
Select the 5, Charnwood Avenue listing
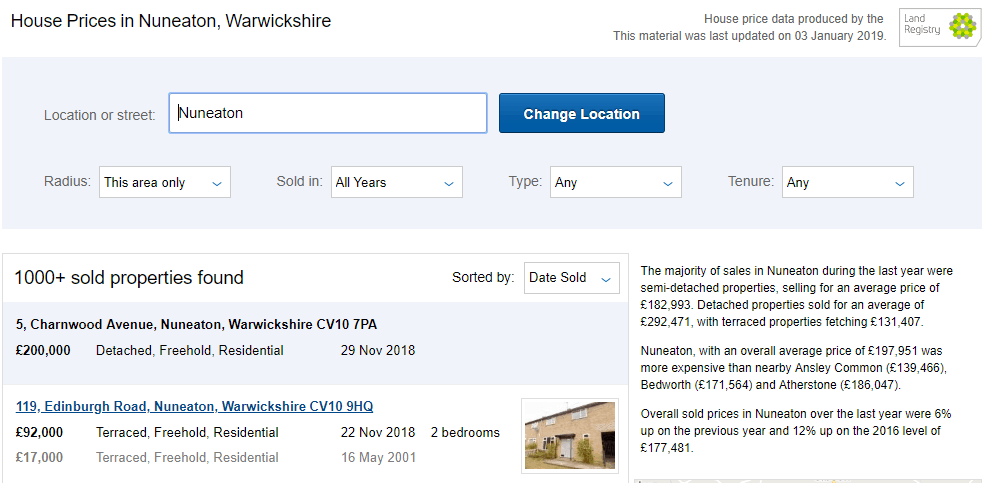click(196, 324)
